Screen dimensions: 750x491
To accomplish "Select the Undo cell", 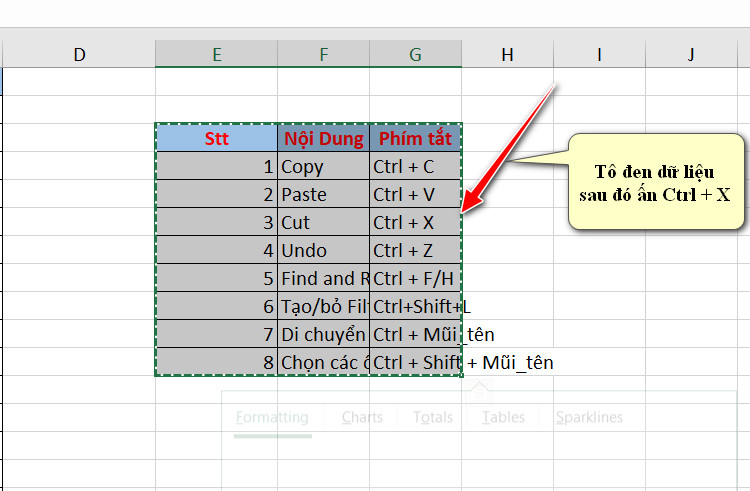I will point(323,250).
